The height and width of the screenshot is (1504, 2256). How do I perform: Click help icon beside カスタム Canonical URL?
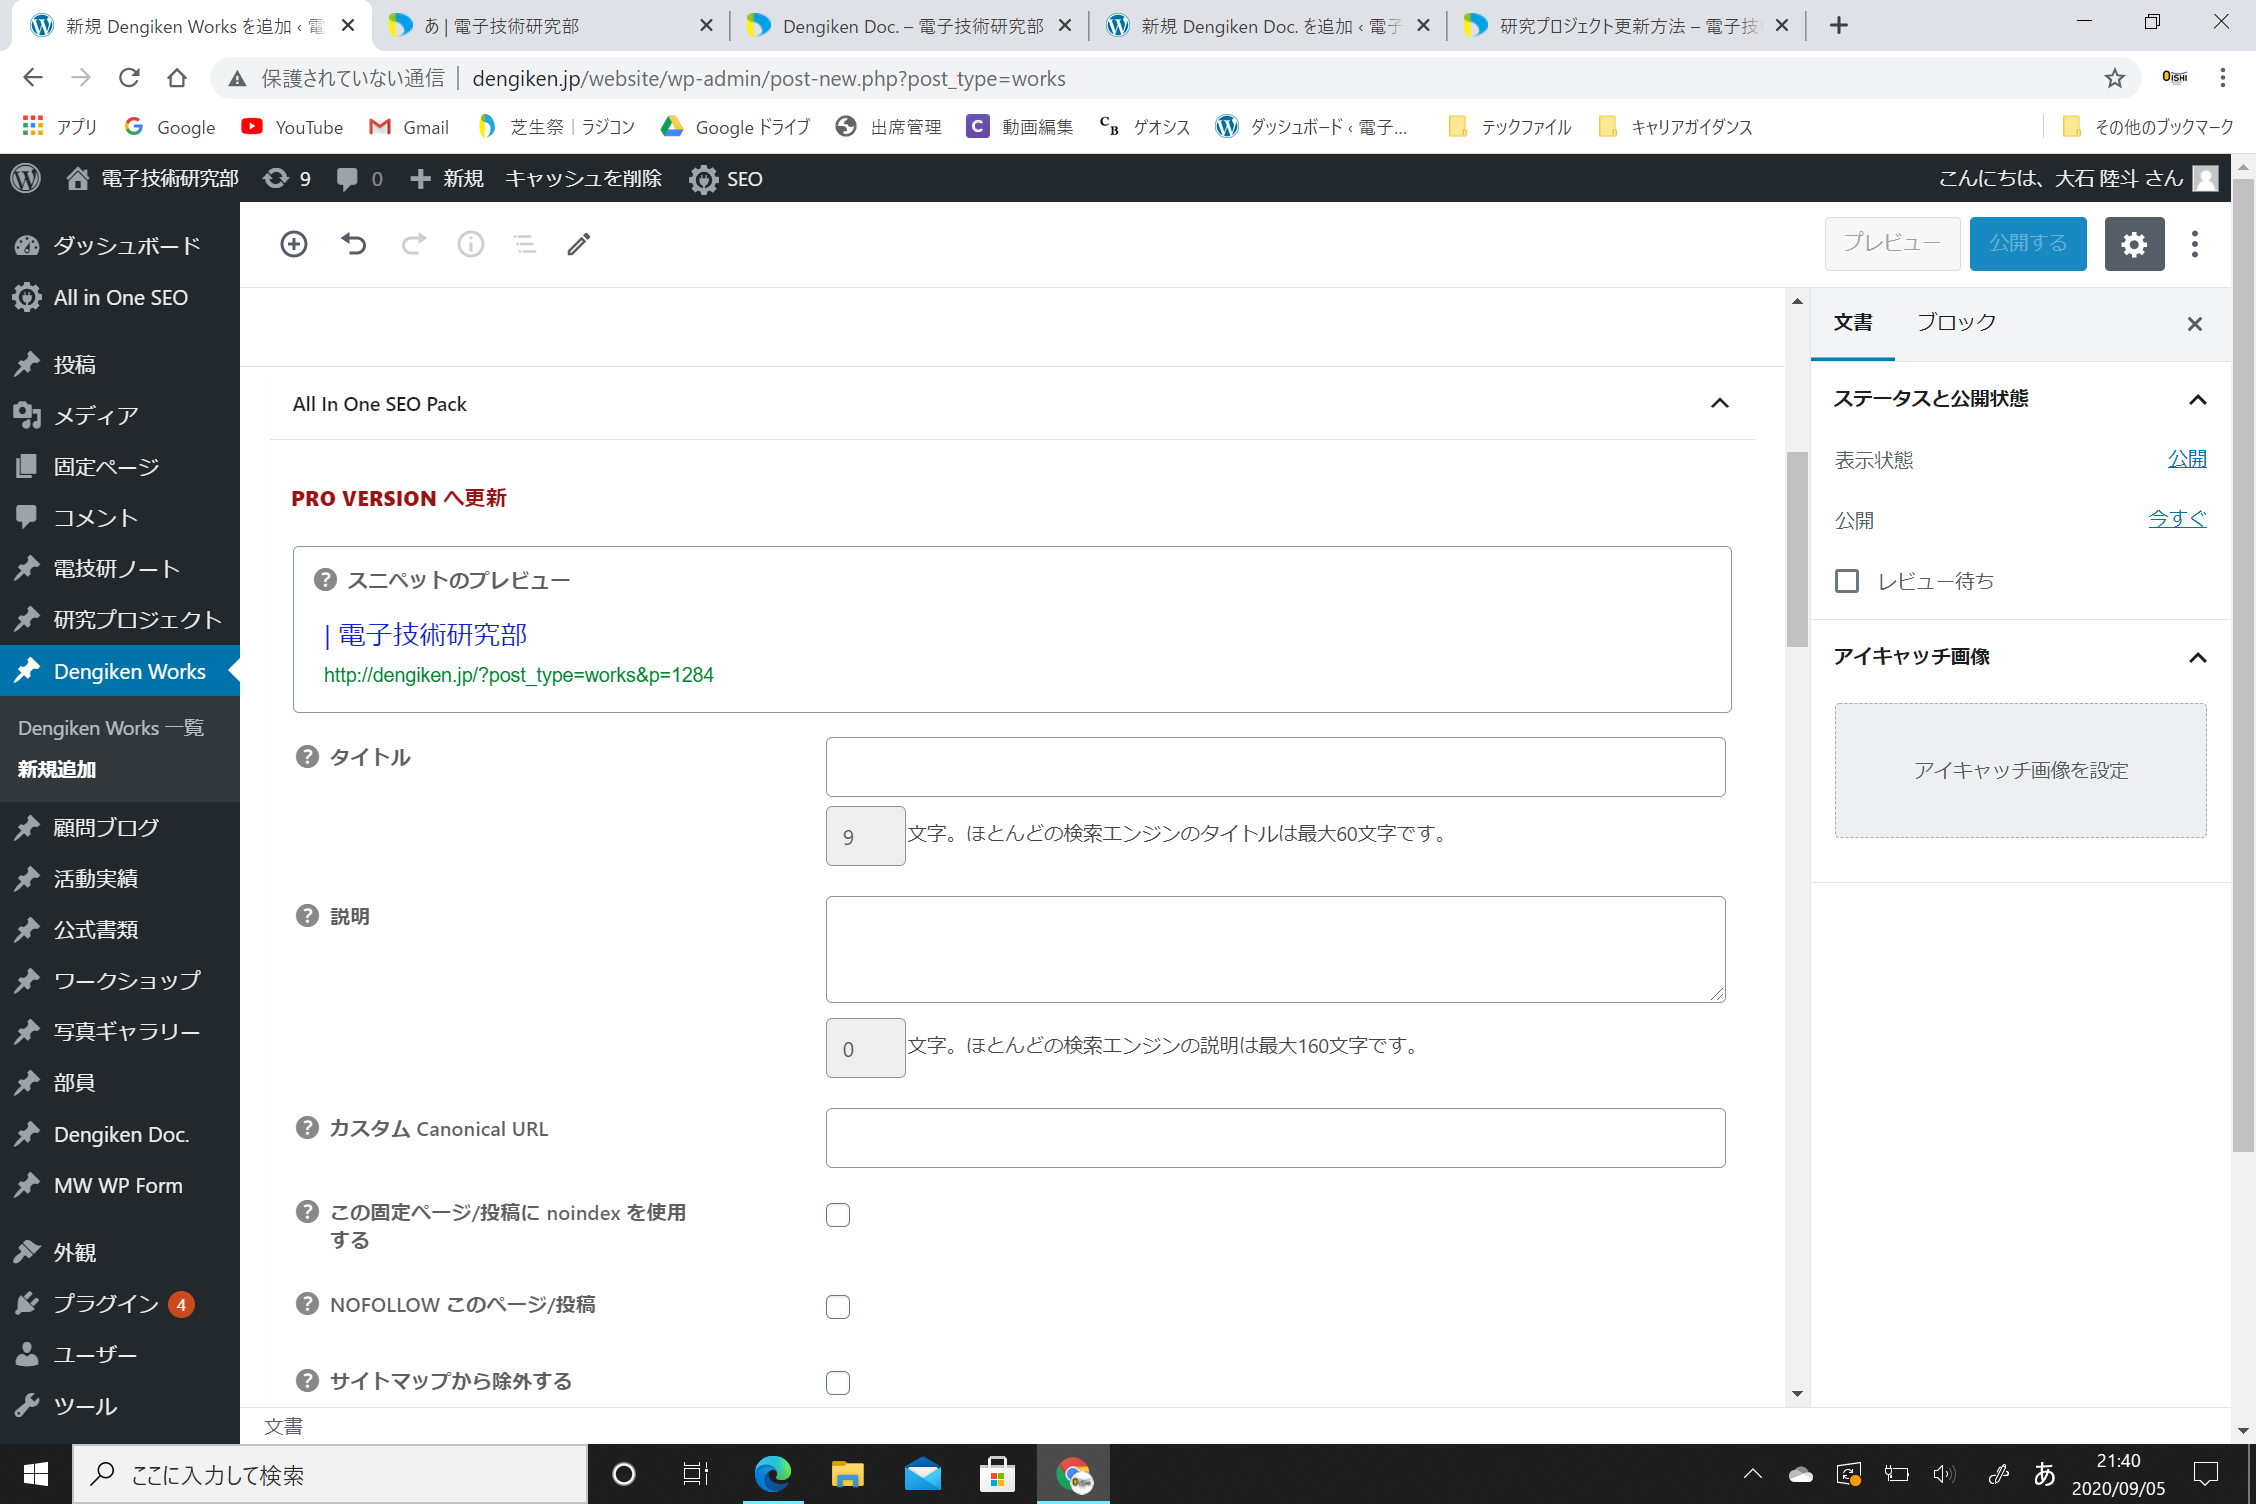point(307,1128)
